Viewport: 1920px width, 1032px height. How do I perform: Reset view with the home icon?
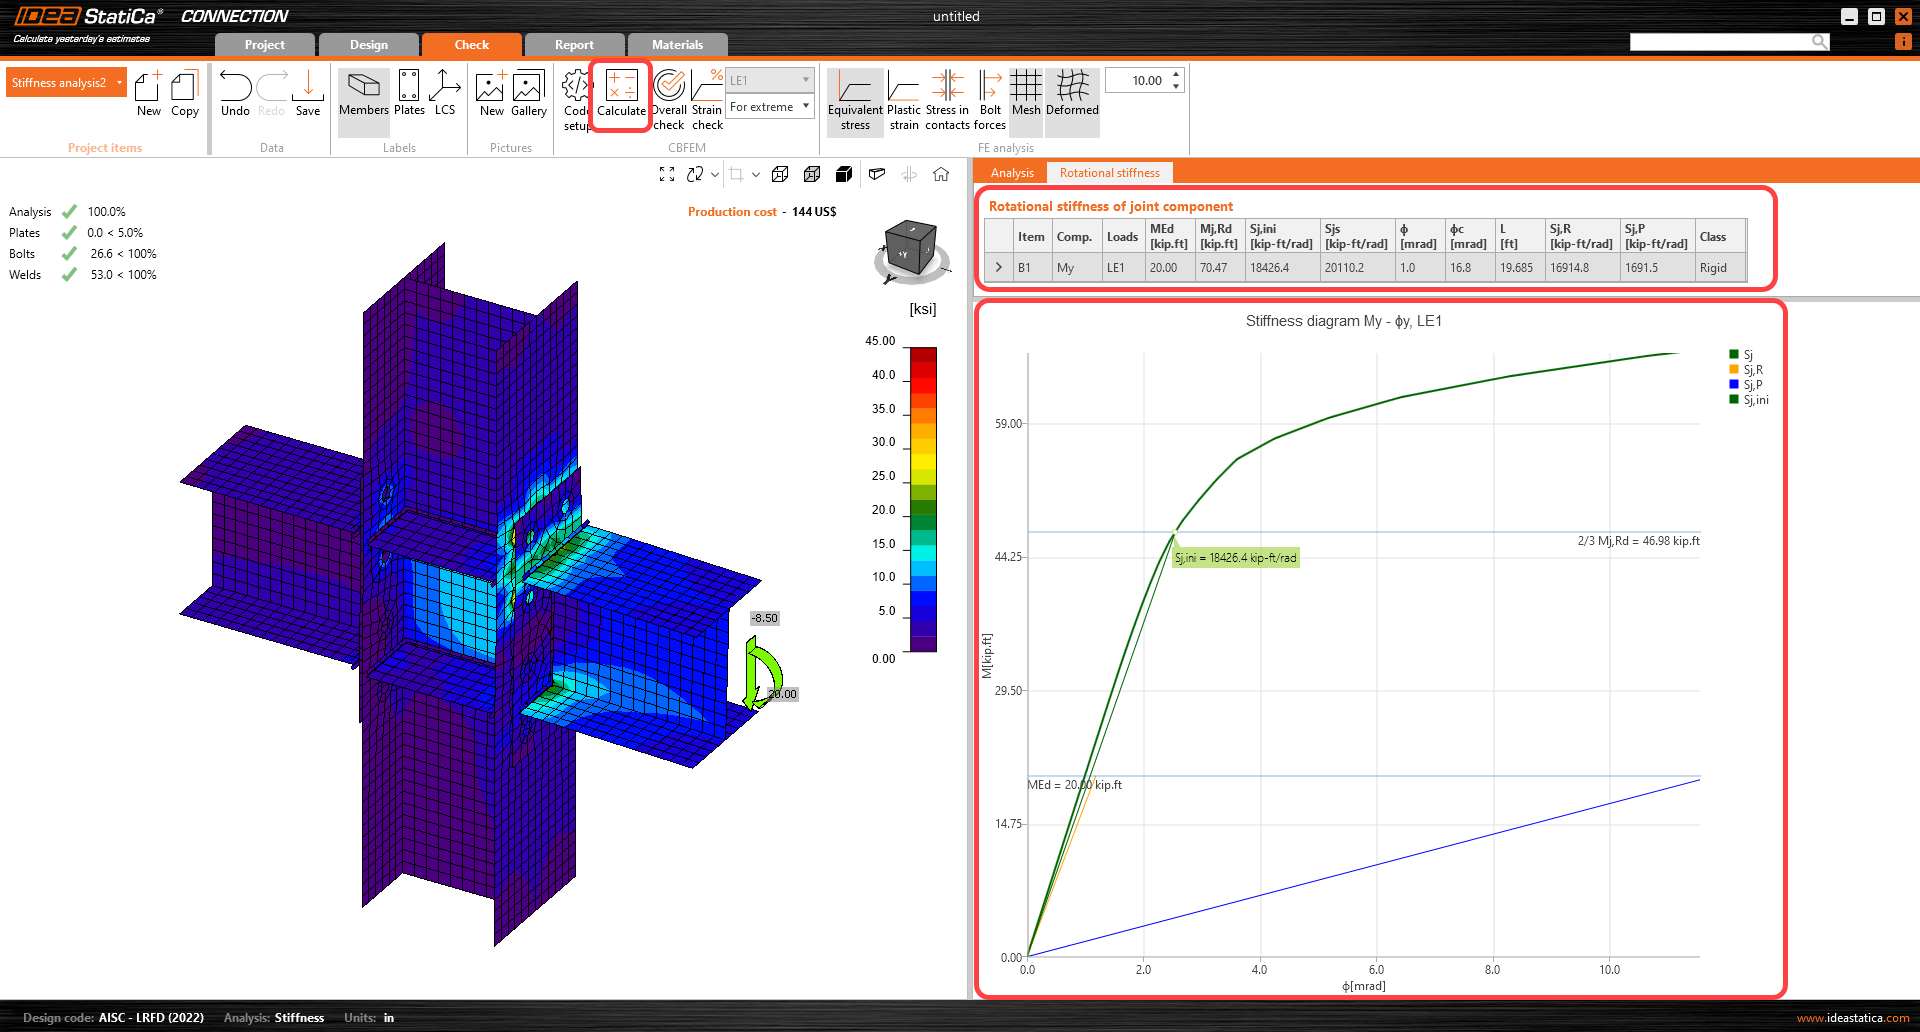pos(941,174)
